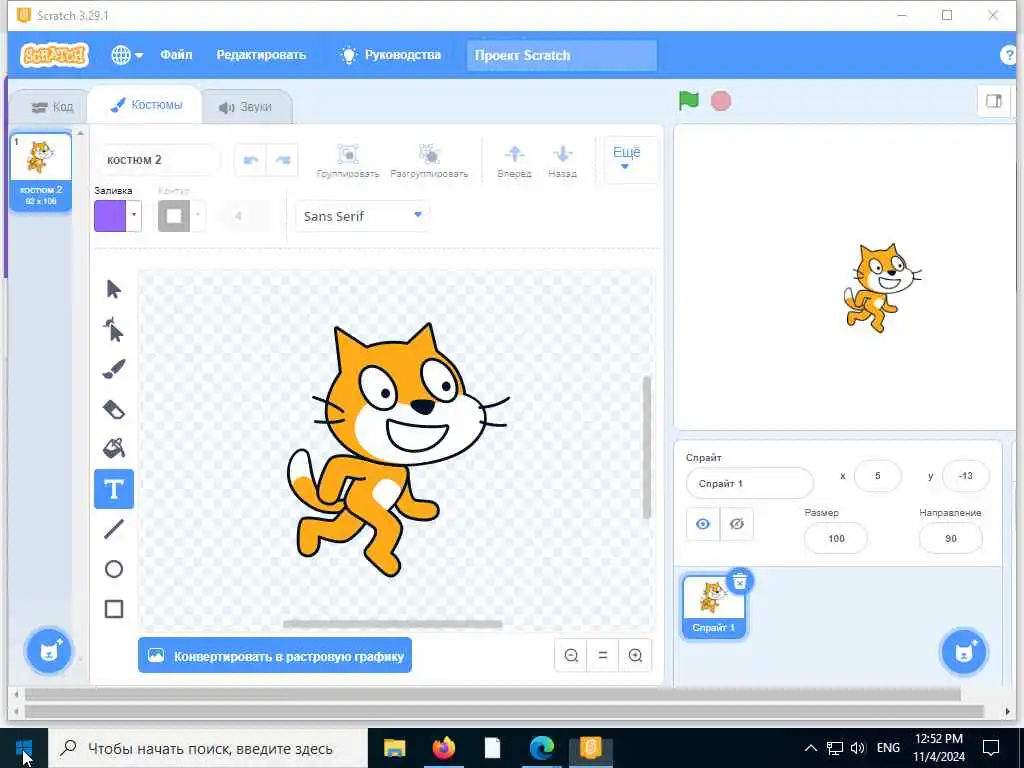Click the red stop button

click(x=721, y=101)
